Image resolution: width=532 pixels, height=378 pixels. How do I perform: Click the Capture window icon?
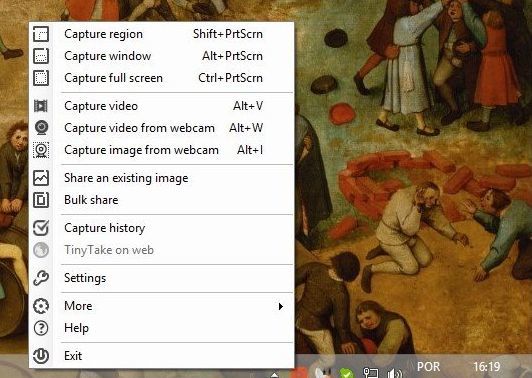pos(41,56)
